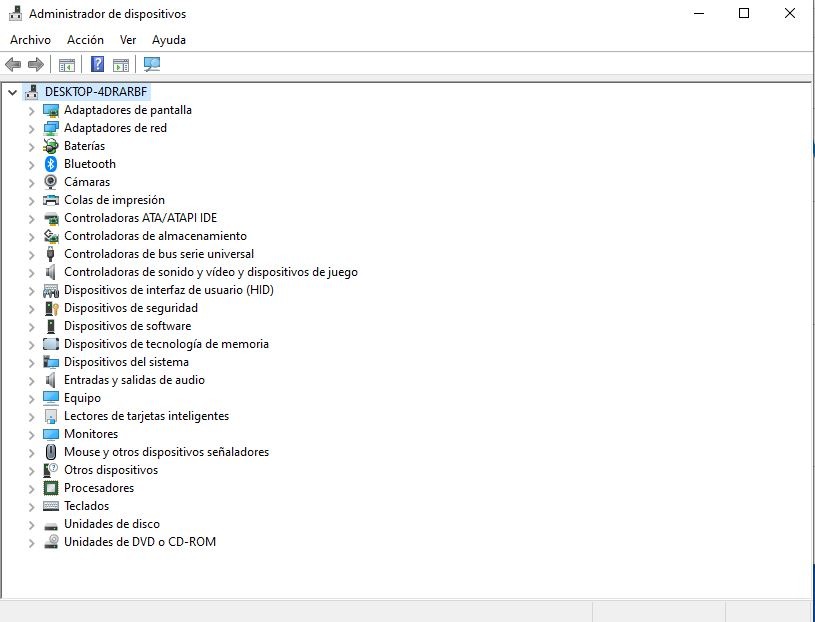Screen dimensions: 815x622
Task: Click the Administrador de dispositivos title icon
Action: coord(16,14)
